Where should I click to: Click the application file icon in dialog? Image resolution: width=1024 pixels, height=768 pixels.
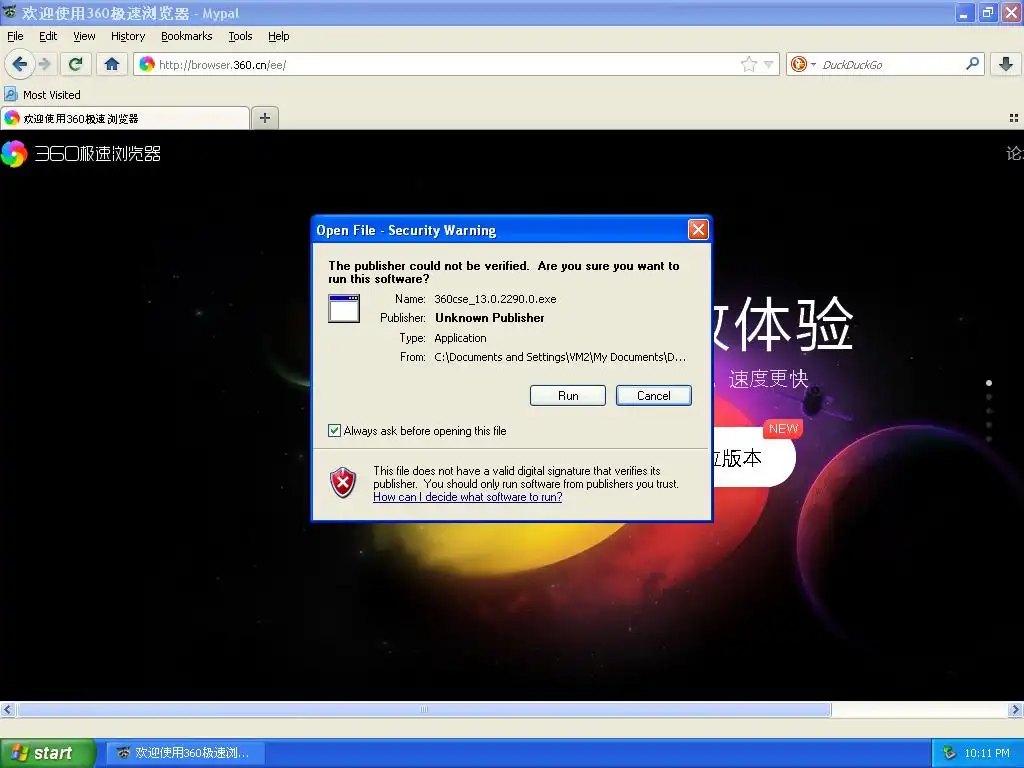click(x=344, y=308)
